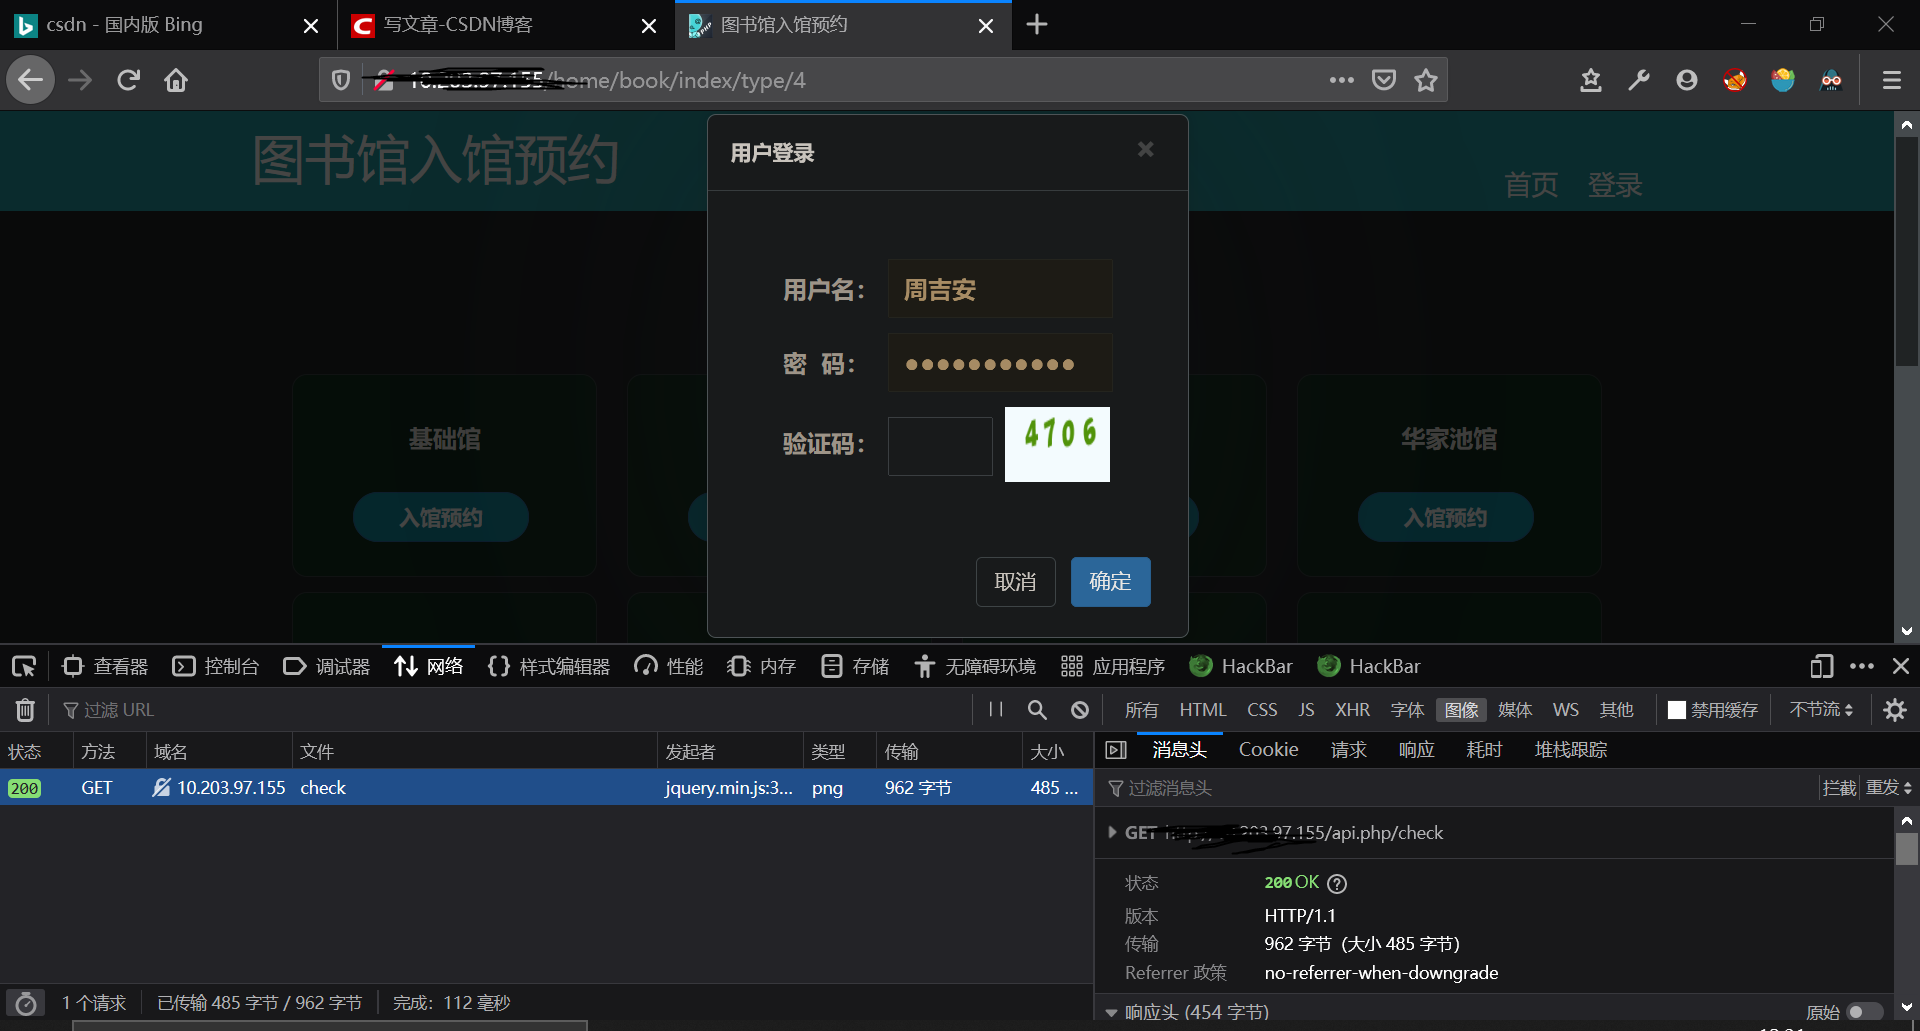1920x1031 pixels.
Task: Select the 网络 network tab
Action: tap(429, 666)
